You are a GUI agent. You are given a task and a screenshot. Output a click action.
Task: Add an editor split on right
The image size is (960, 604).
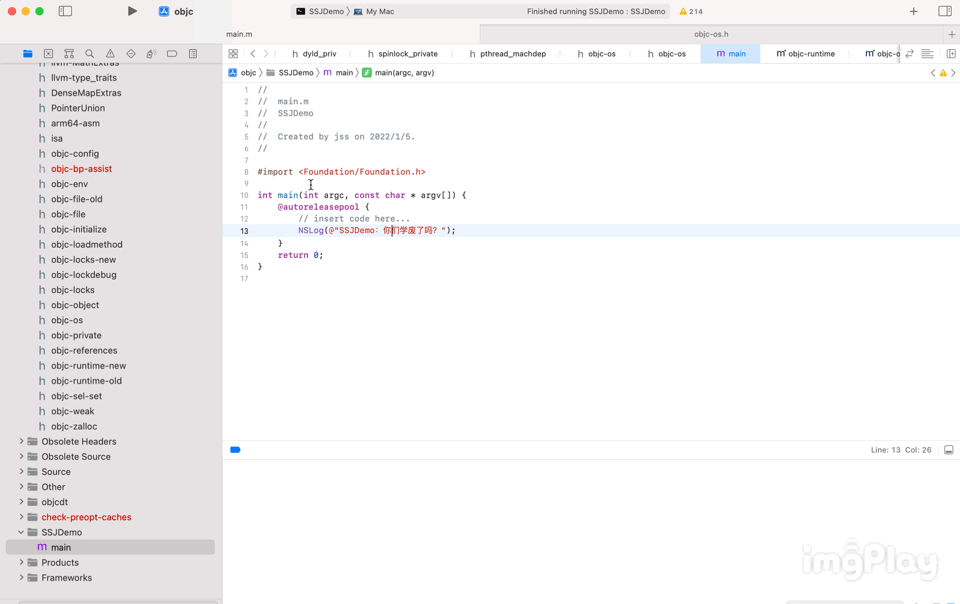[951, 54]
